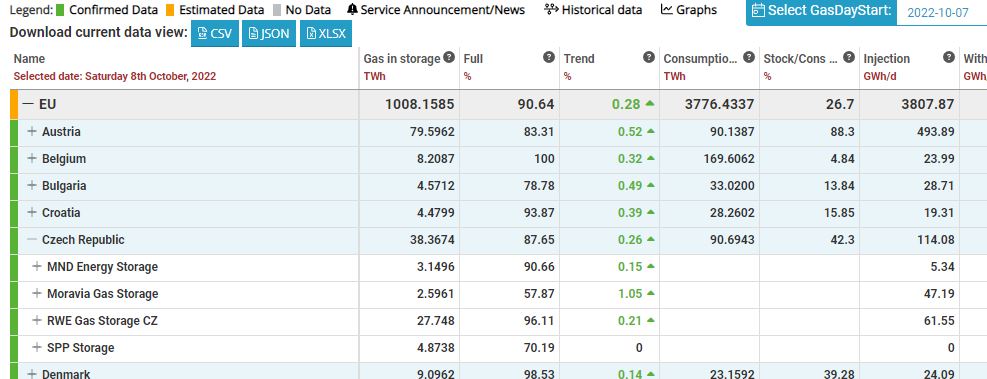This screenshot has height=379, width=987.
Task: Expand the Austria row
Action: (x=32, y=132)
